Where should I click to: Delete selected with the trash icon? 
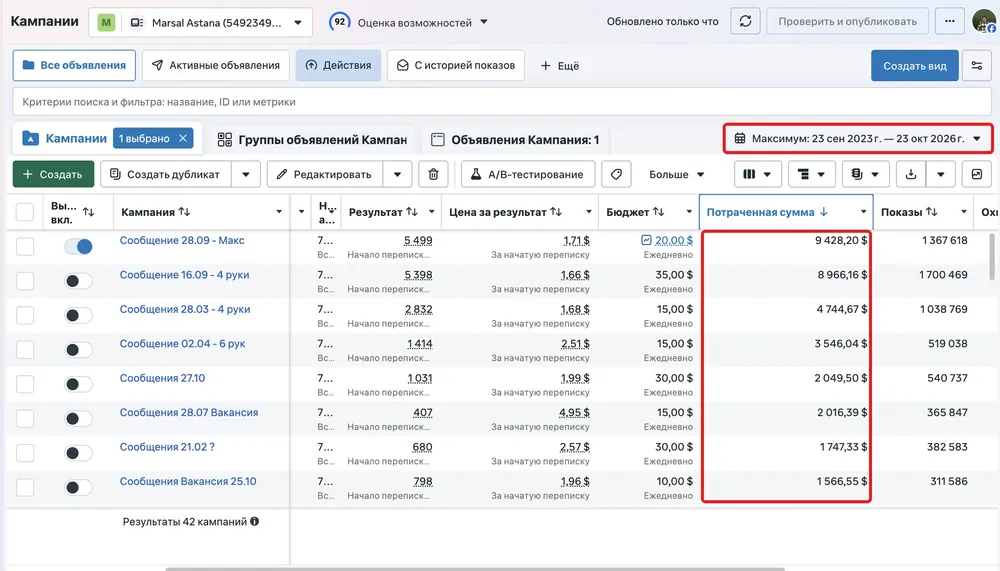coord(433,174)
